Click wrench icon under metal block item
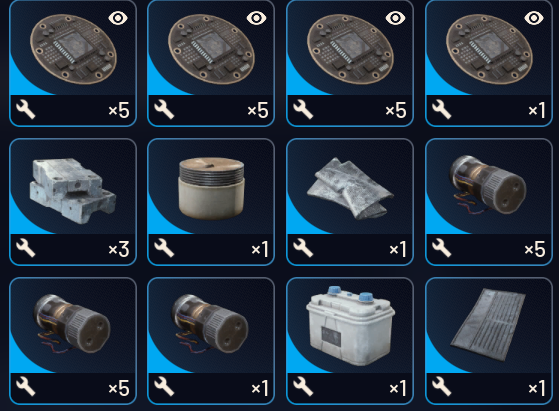 (x=26, y=248)
